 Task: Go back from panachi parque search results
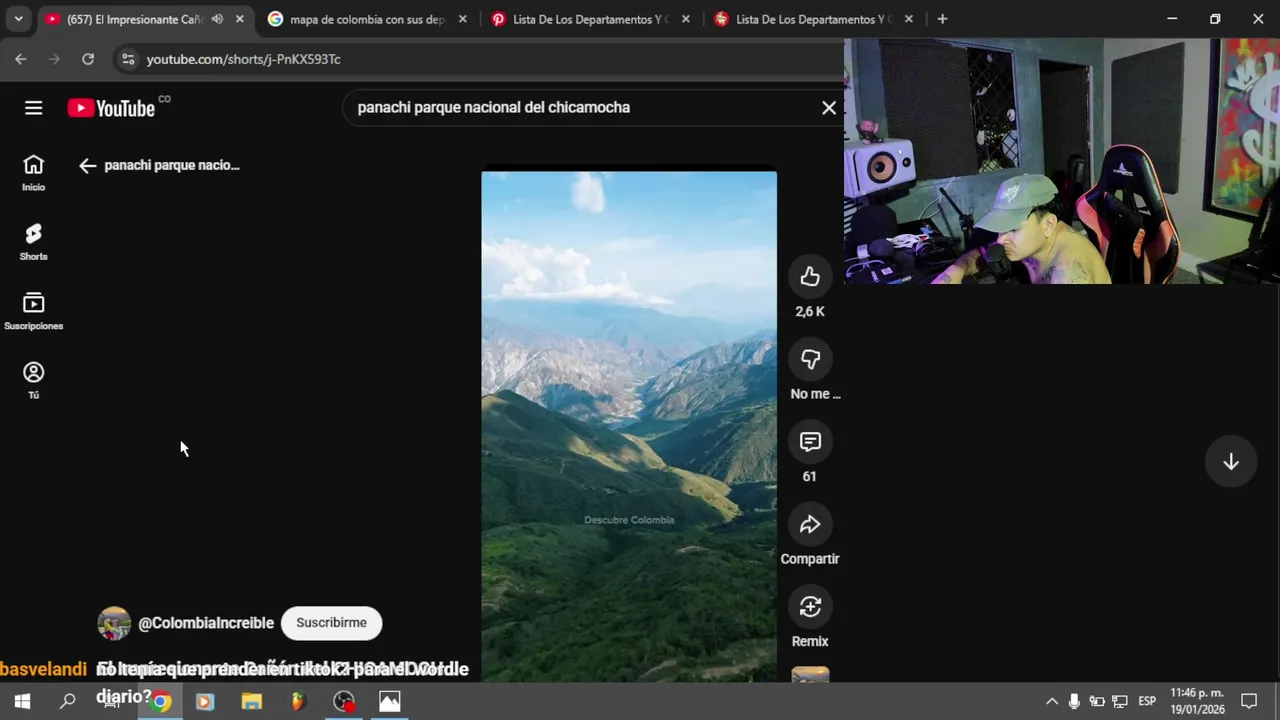point(87,166)
